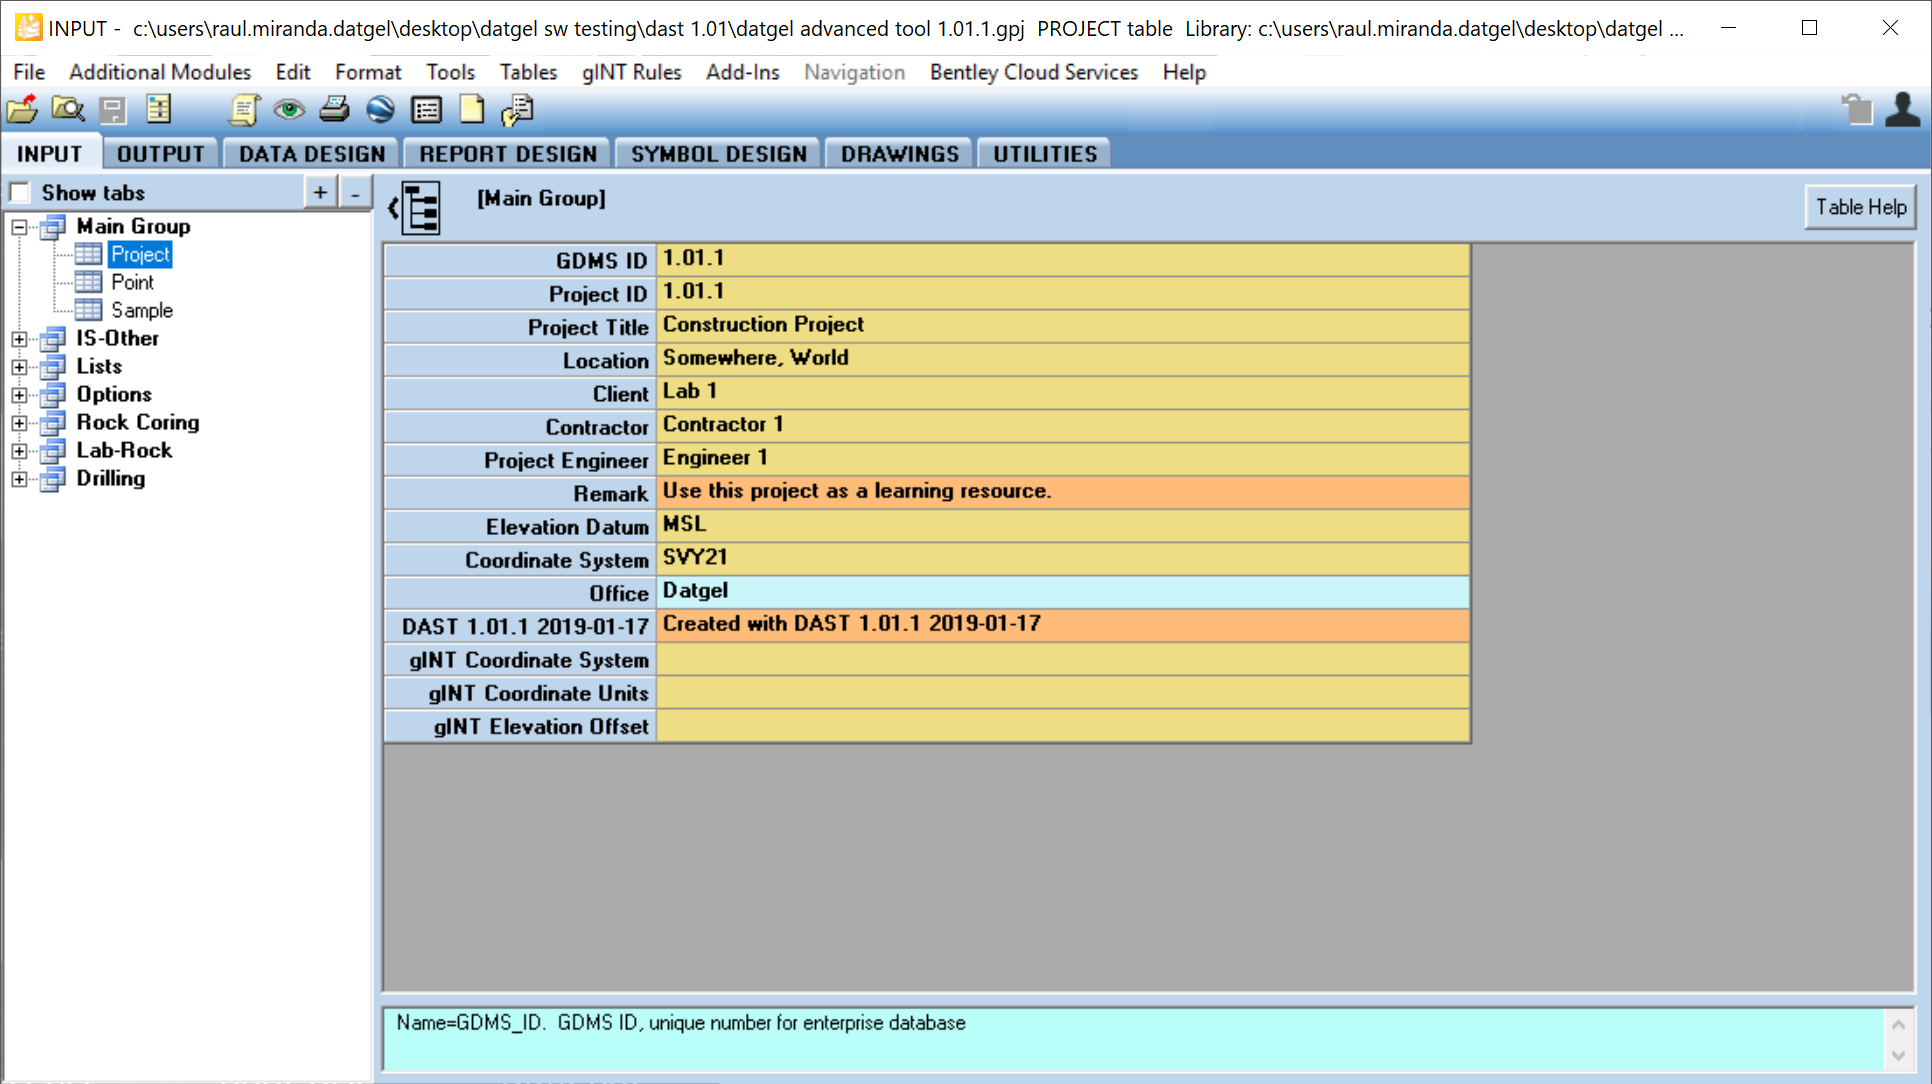1932x1084 pixels.
Task: Open the Bentley user account icon
Action: click(x=1903, y=110)
